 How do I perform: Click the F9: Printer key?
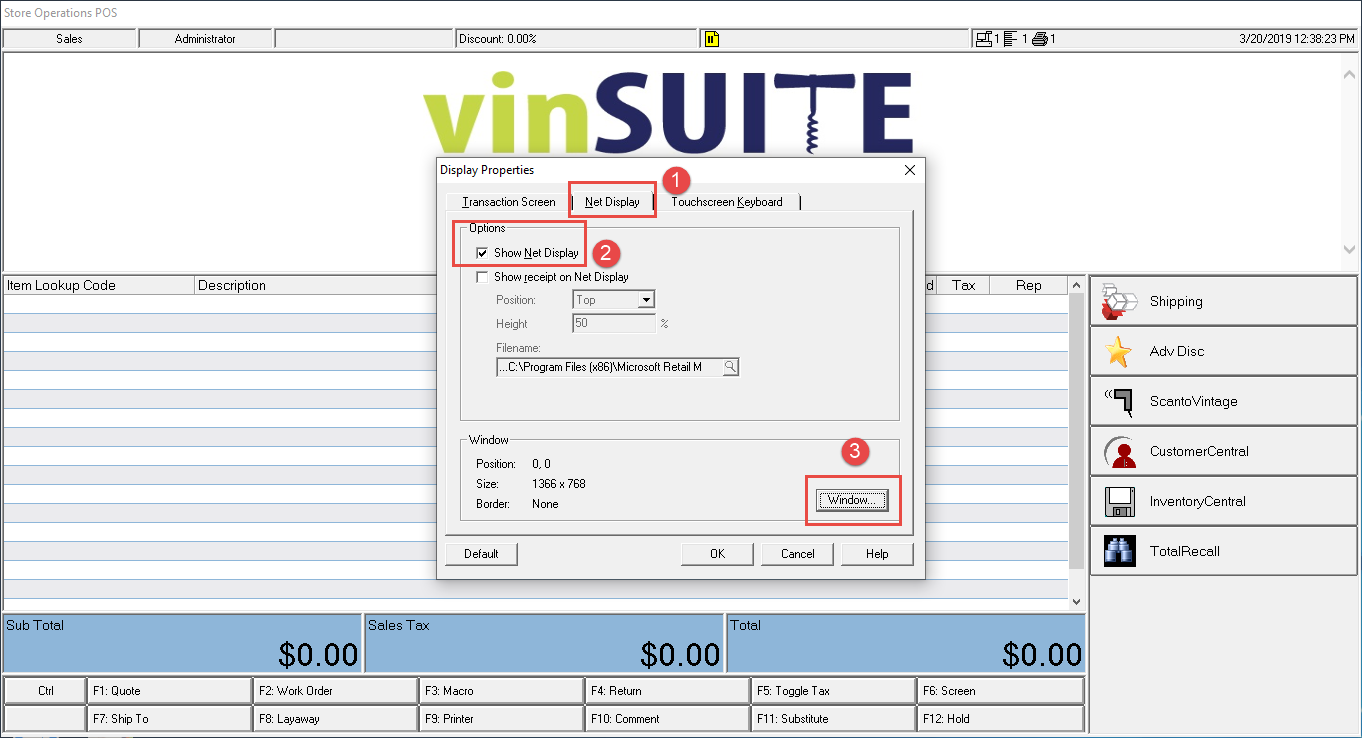(501, 719)
